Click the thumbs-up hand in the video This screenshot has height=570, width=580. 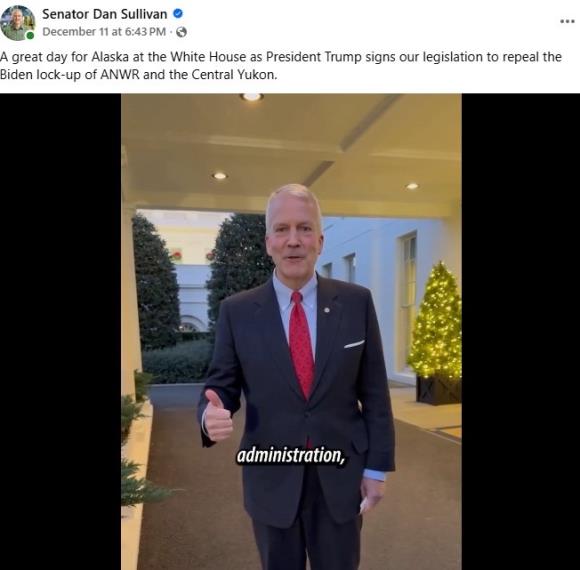[x=218, y=416]
